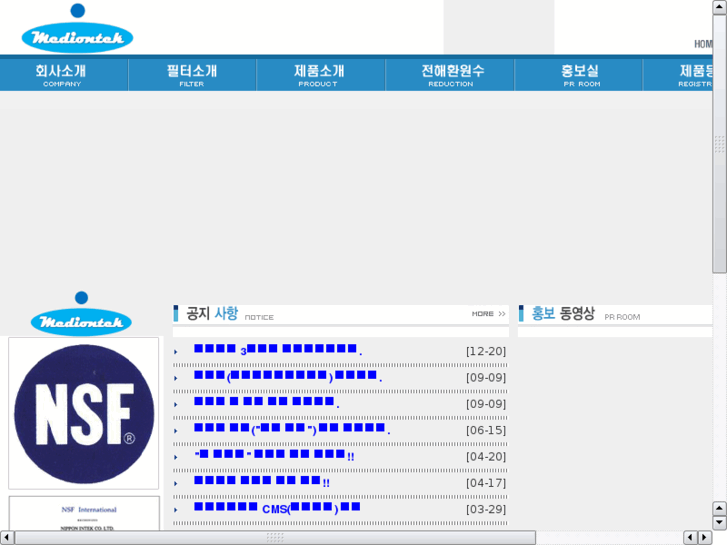Open the partially visible REGISTRATION menu
Screen dimensions: 727x545
[678, 75]
